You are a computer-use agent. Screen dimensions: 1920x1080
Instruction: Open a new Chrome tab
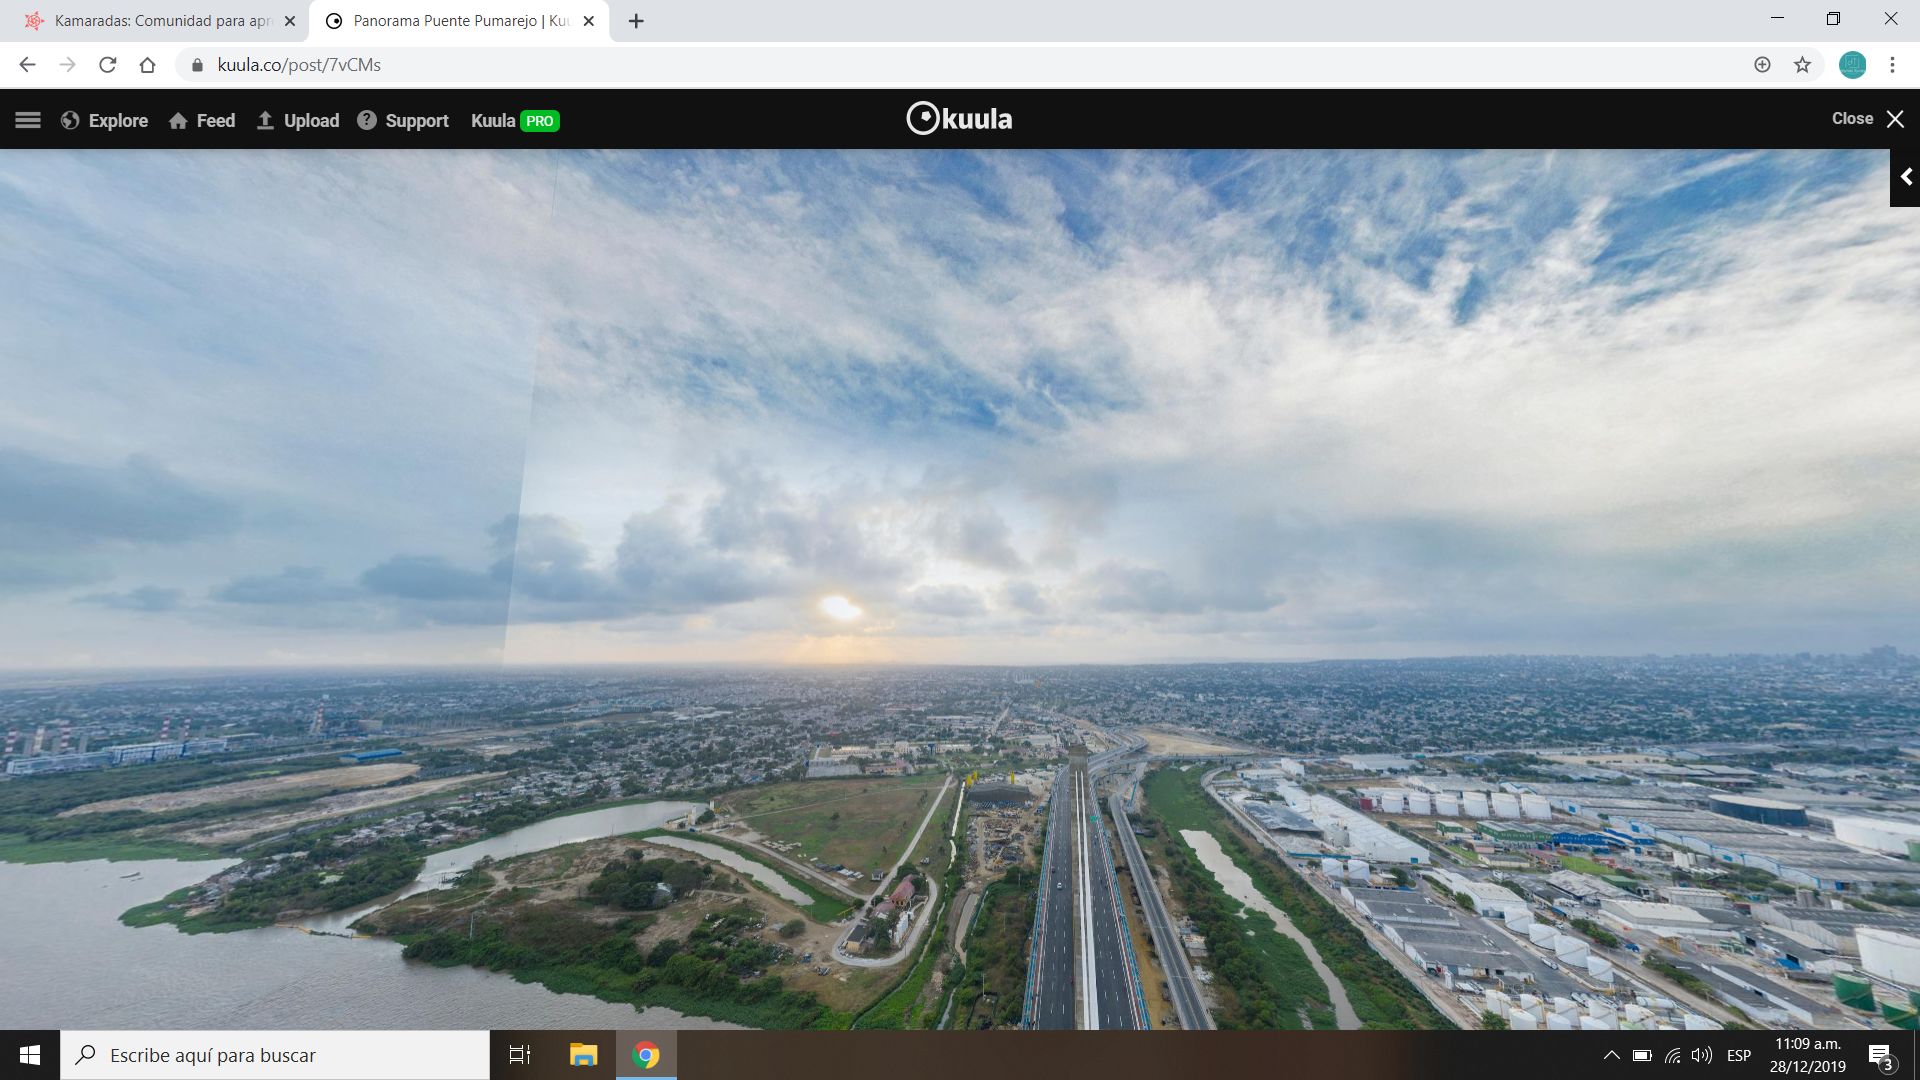click(x=636, y=21)
